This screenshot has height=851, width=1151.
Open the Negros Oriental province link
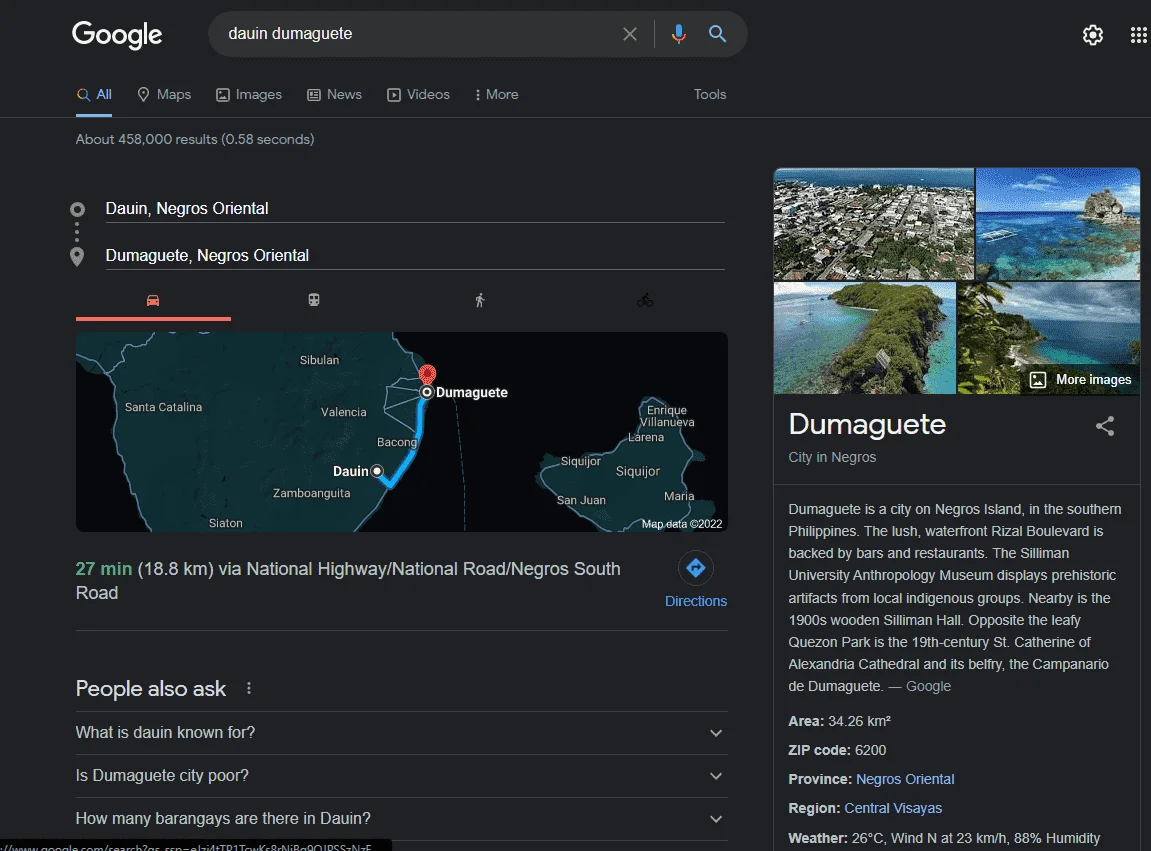(905, 779)
